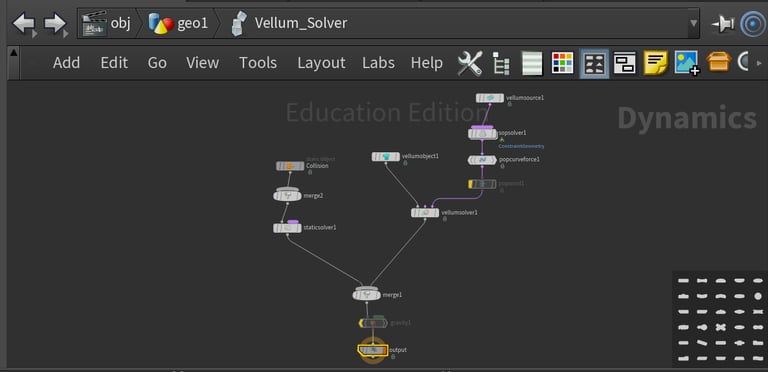This screenshot has width=768, height=372.
Task: Open the Labs menu
Action: 379,63
